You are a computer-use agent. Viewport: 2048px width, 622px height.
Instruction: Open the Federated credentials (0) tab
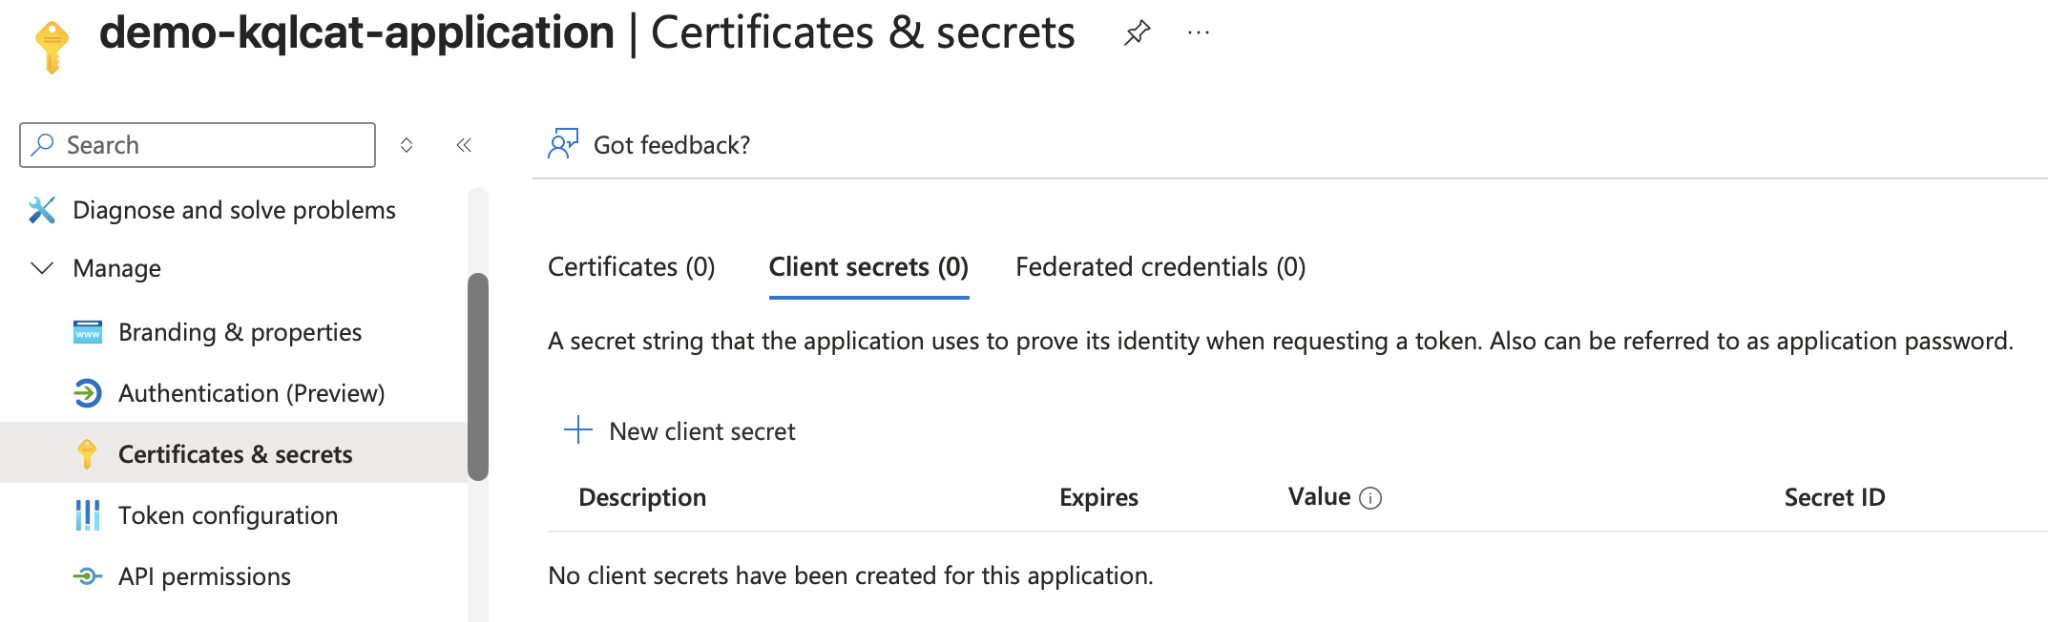click(x=1160, y=267)
